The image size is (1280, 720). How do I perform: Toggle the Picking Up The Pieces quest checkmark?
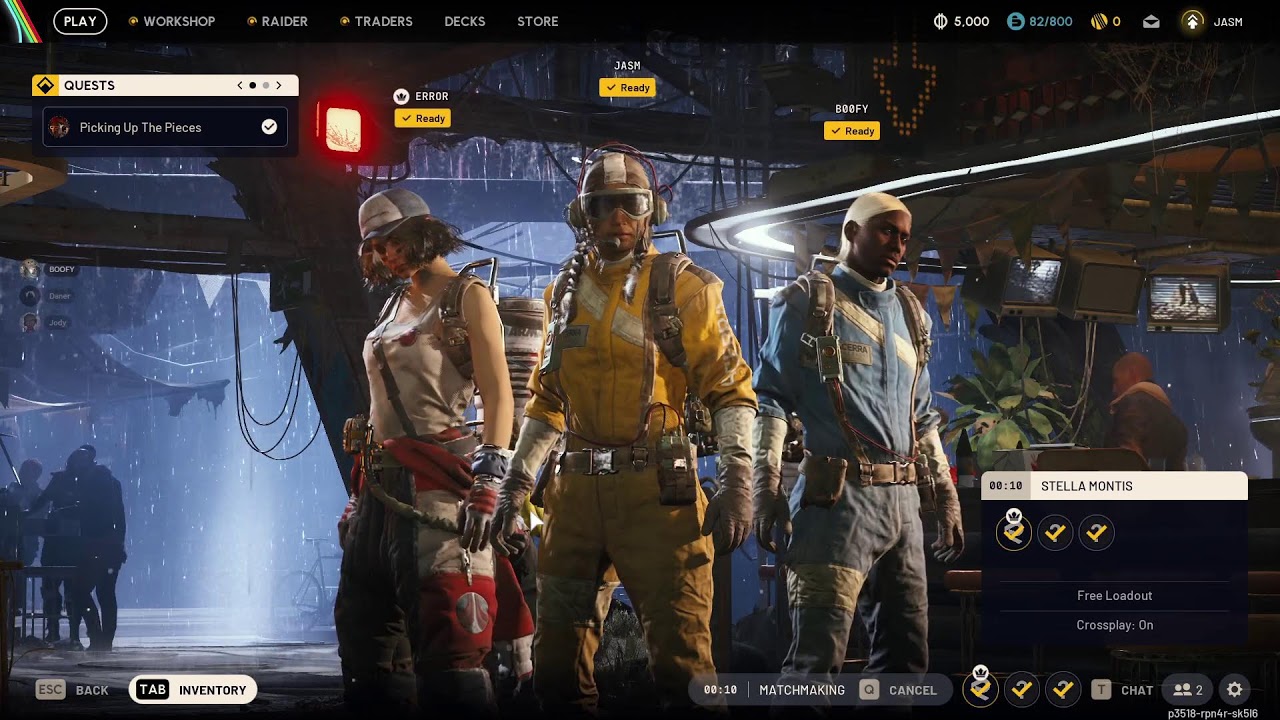(x=269, y=127)
